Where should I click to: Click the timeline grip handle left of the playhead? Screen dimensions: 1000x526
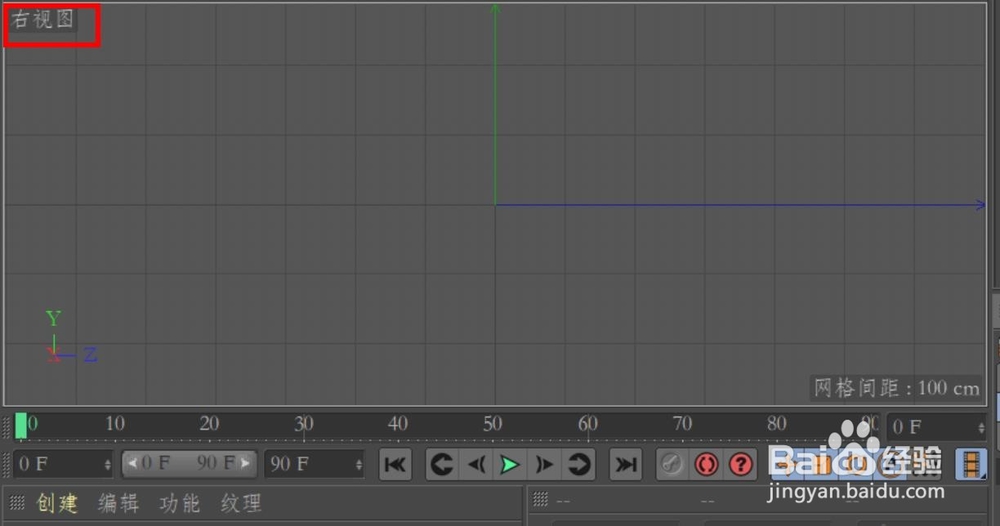click(6, 427)
